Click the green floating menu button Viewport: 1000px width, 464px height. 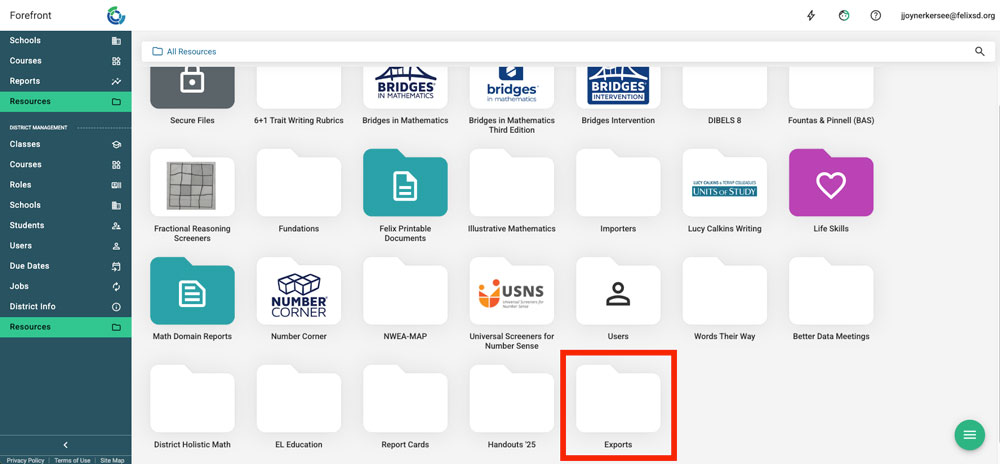point(968,434)
